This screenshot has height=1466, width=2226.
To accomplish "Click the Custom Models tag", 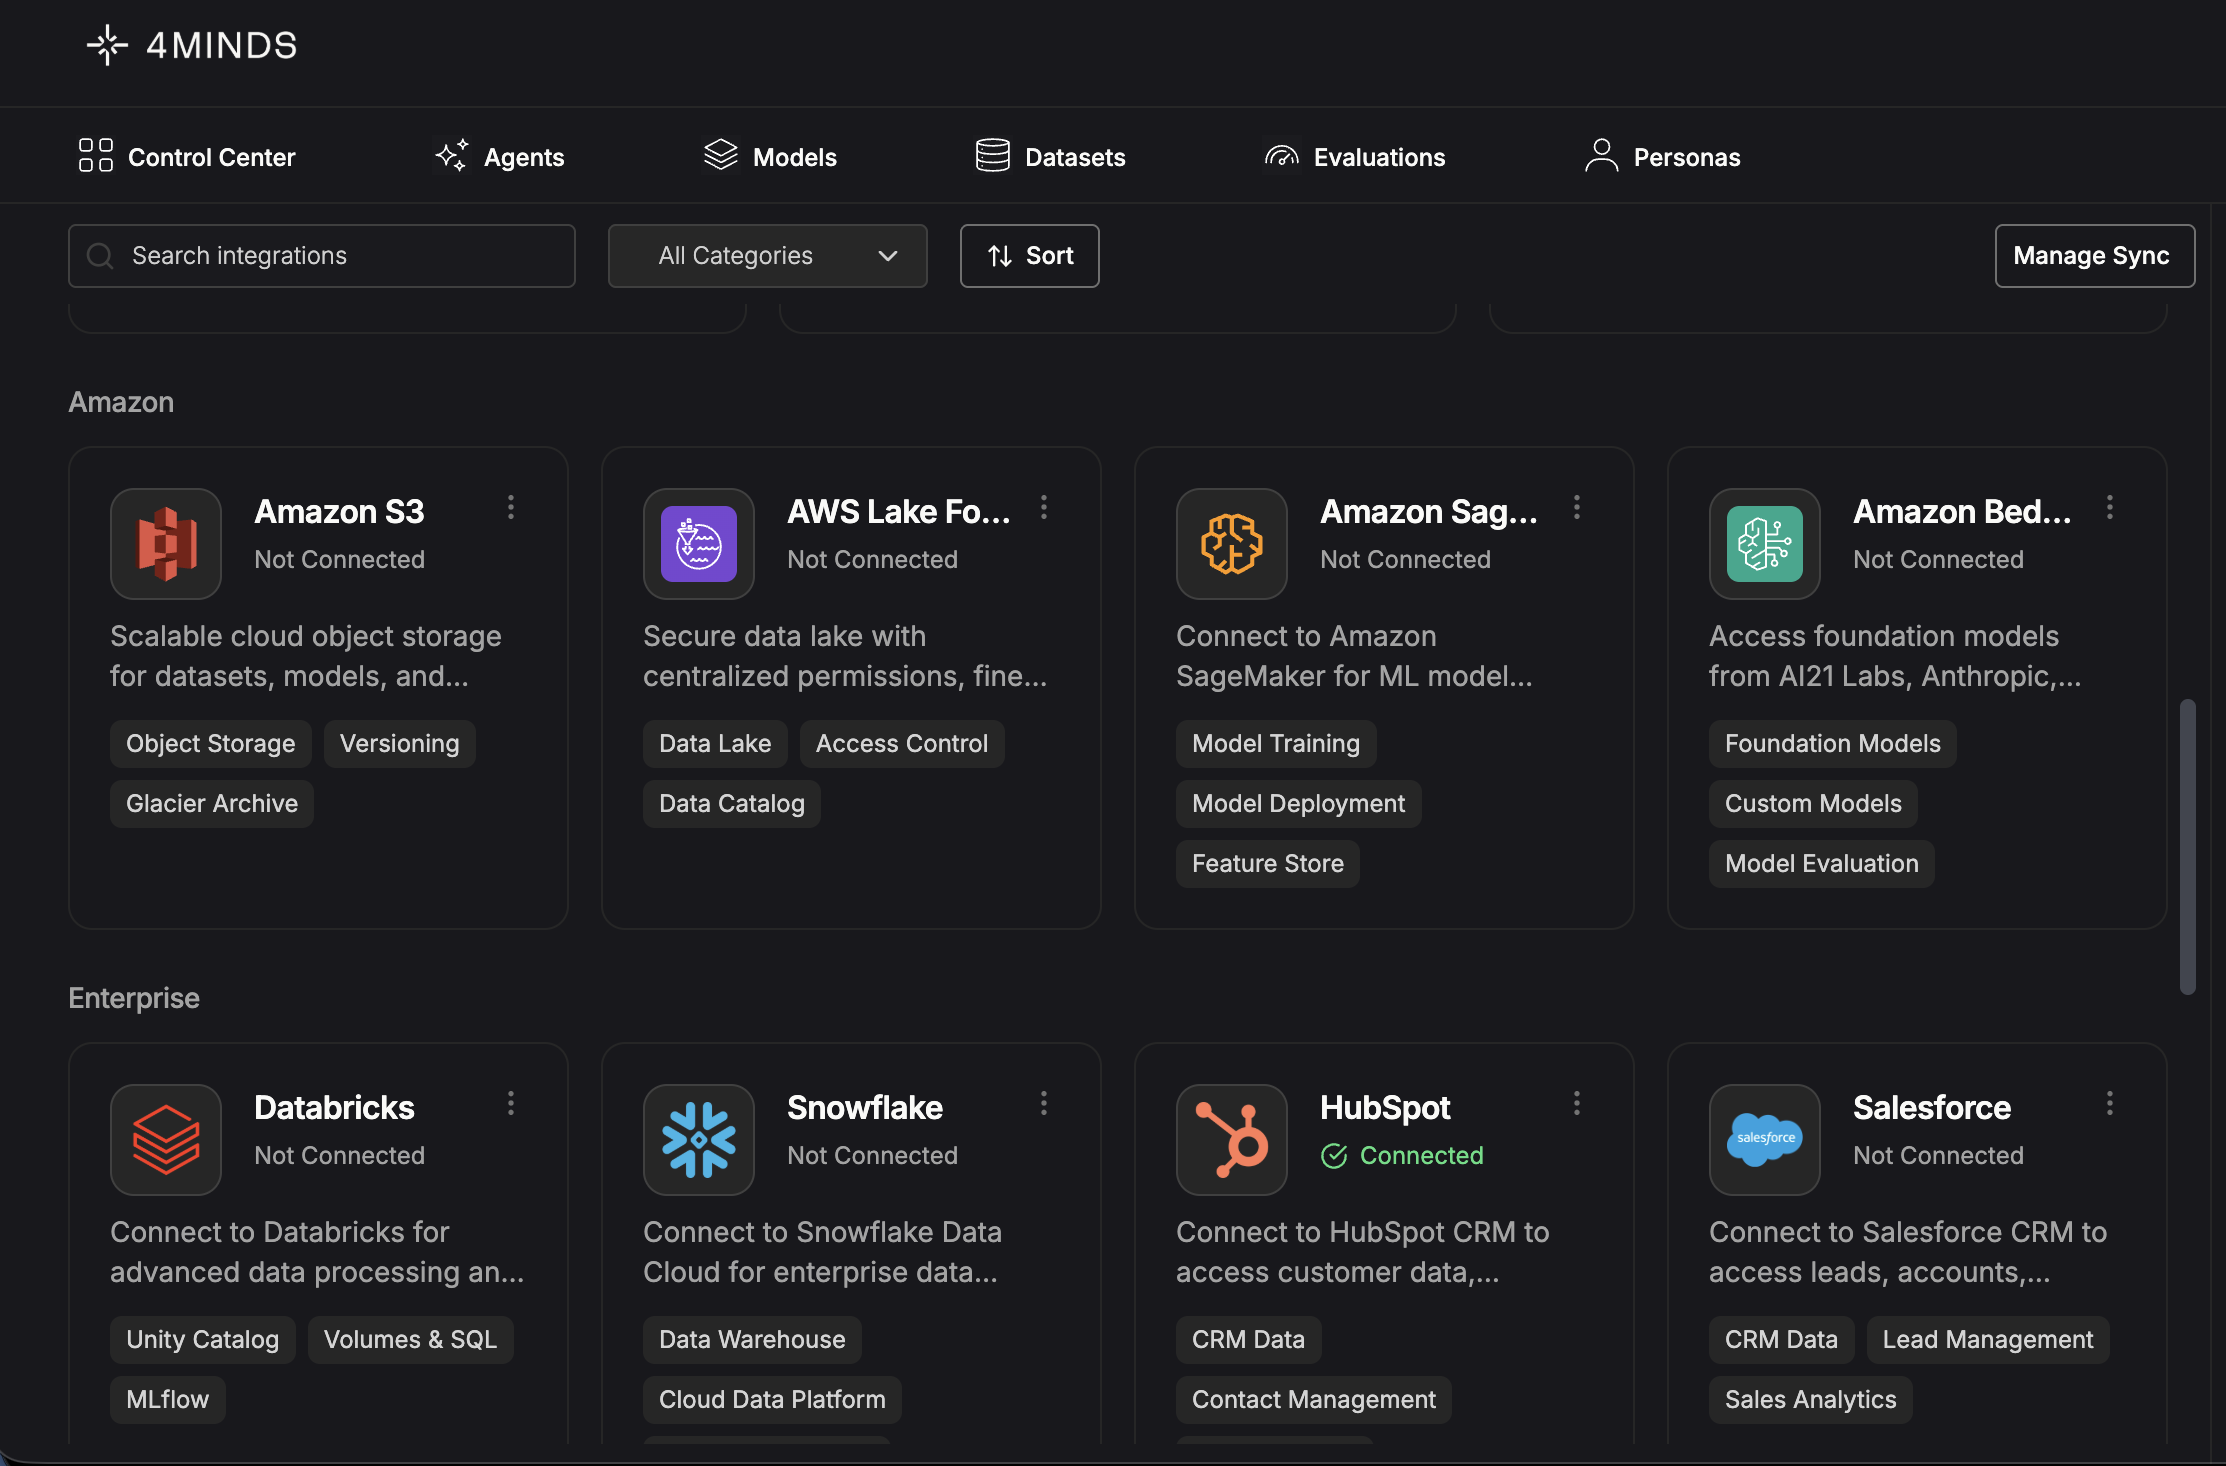I will 1814,804.
